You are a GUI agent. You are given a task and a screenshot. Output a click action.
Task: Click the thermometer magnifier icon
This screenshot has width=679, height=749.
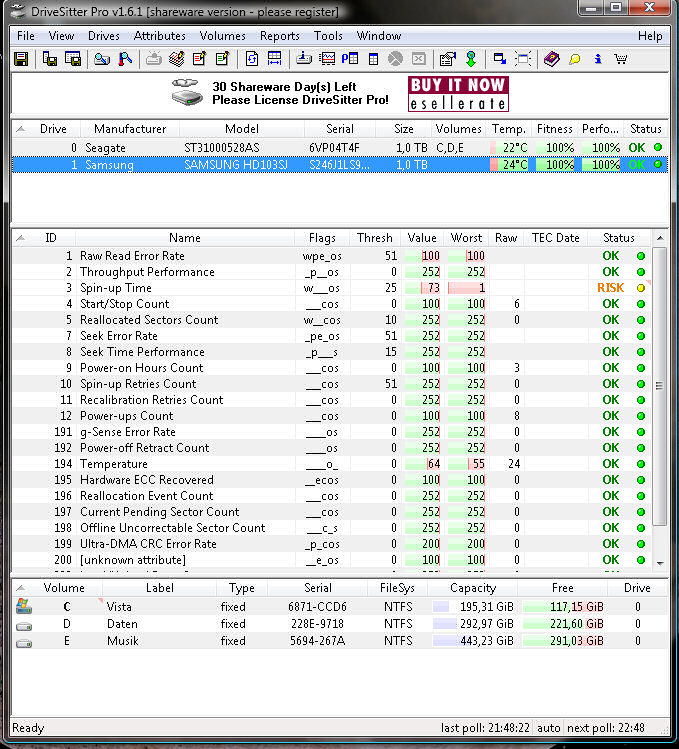coord(125,59)
